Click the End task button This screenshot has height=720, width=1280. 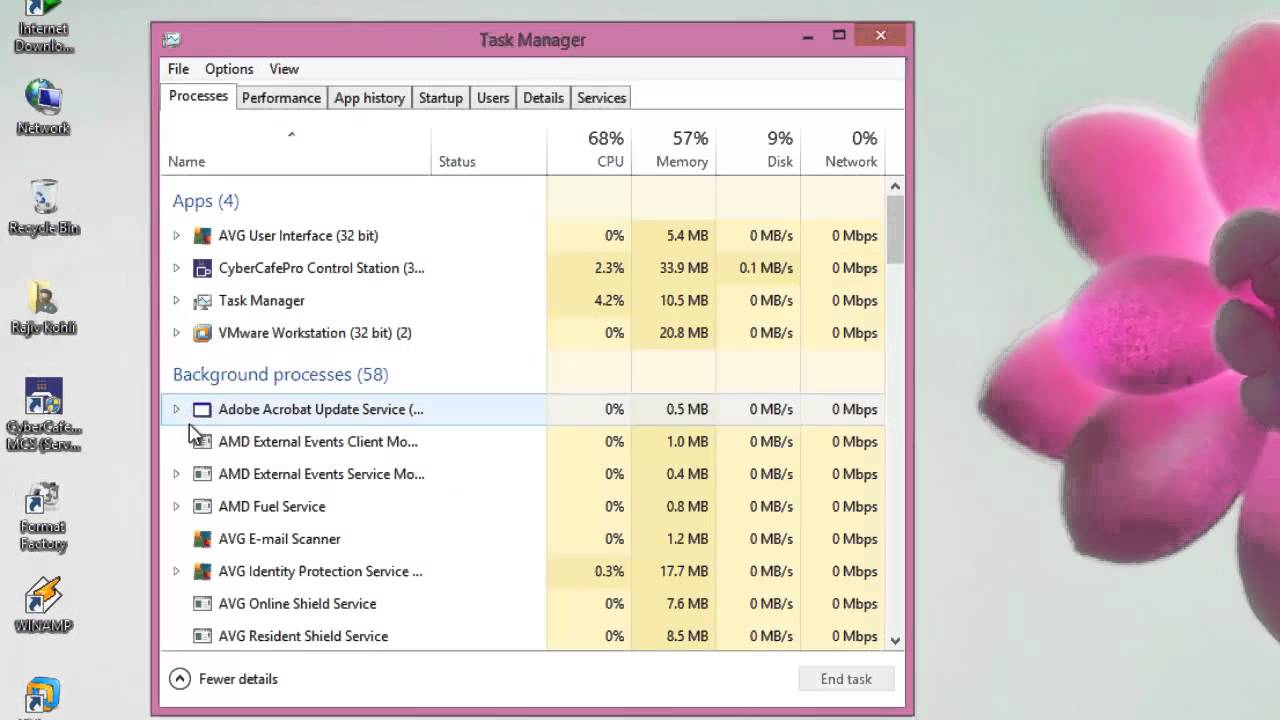[846, 679]
